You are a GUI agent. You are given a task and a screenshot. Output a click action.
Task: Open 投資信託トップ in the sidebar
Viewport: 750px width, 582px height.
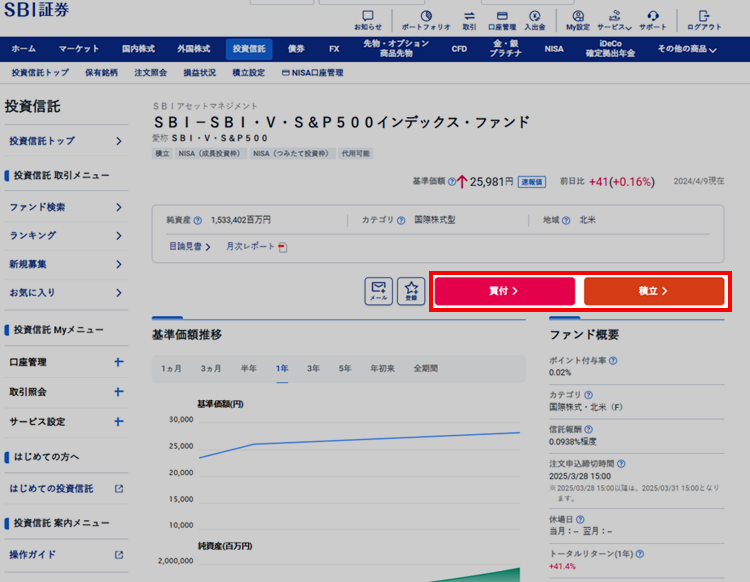[x=66, y=141]
